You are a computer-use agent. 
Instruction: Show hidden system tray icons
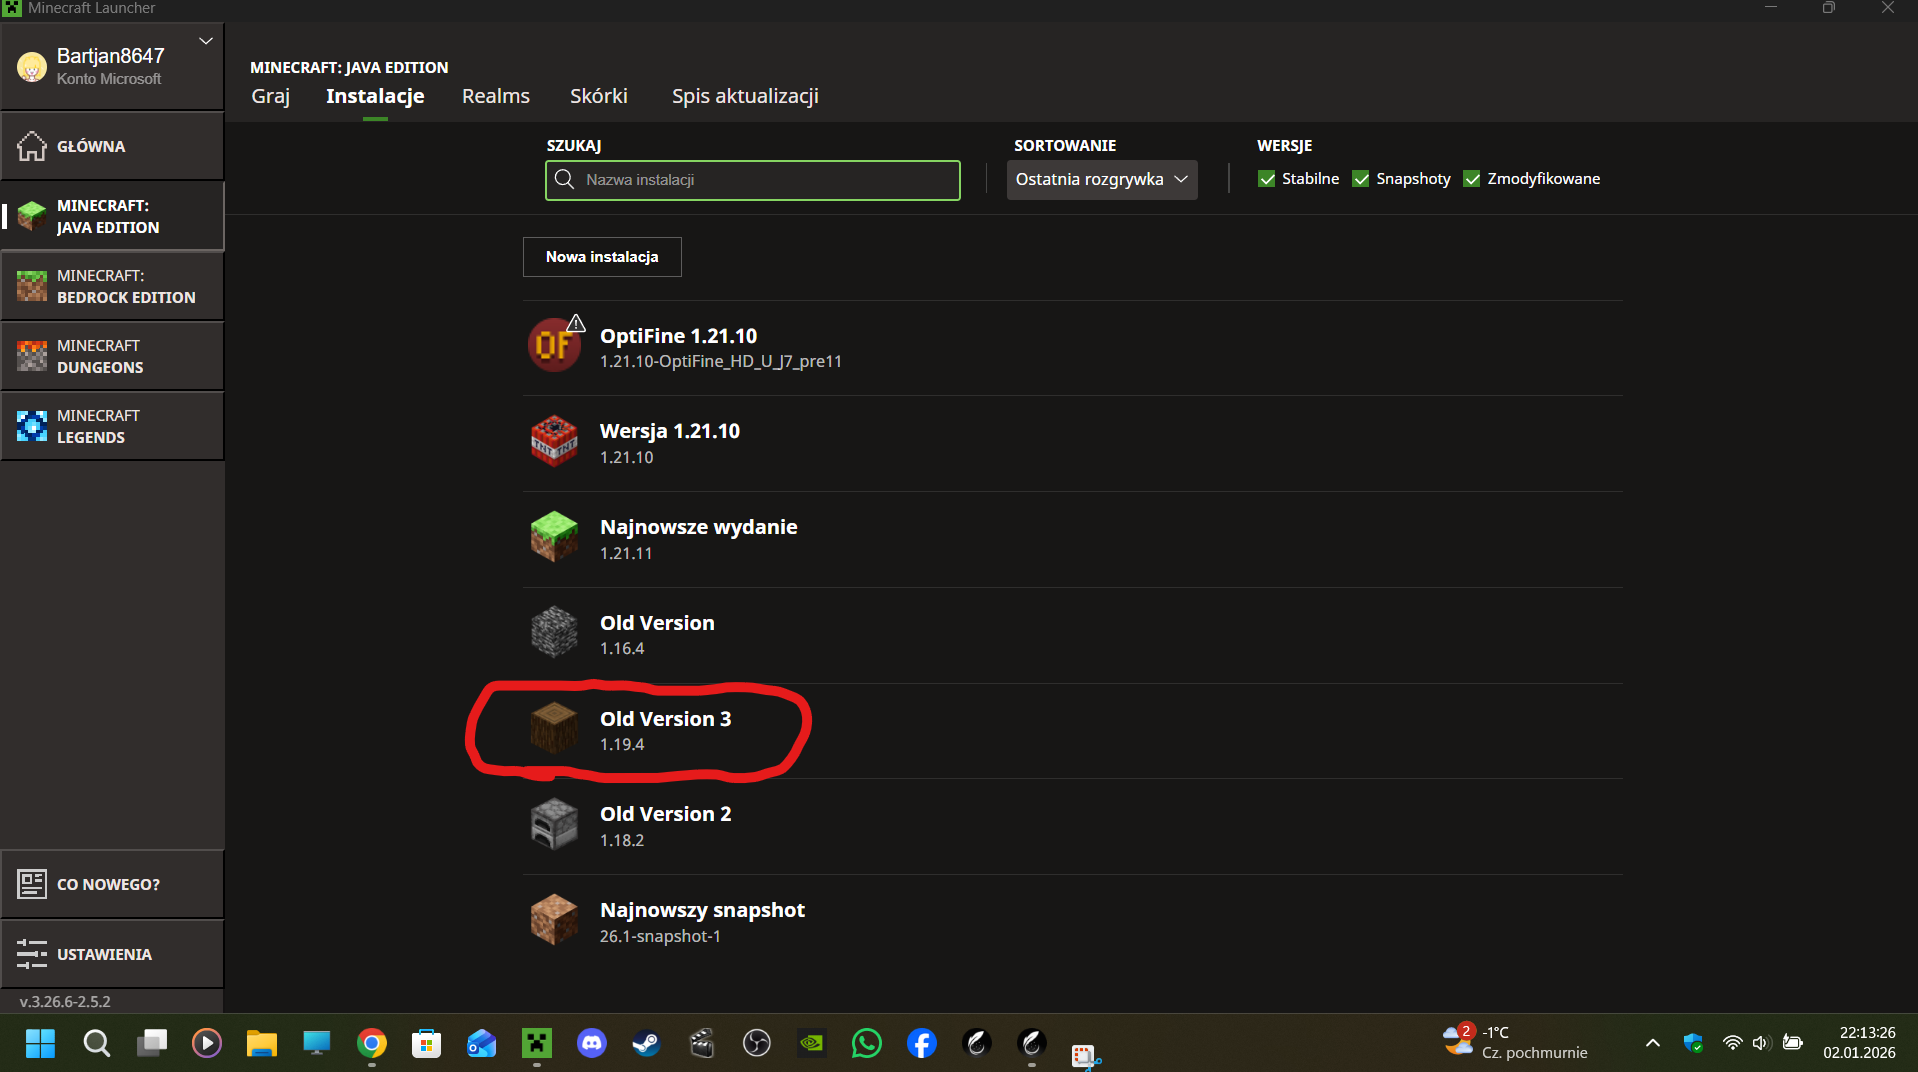(x=1653, y=1043)
